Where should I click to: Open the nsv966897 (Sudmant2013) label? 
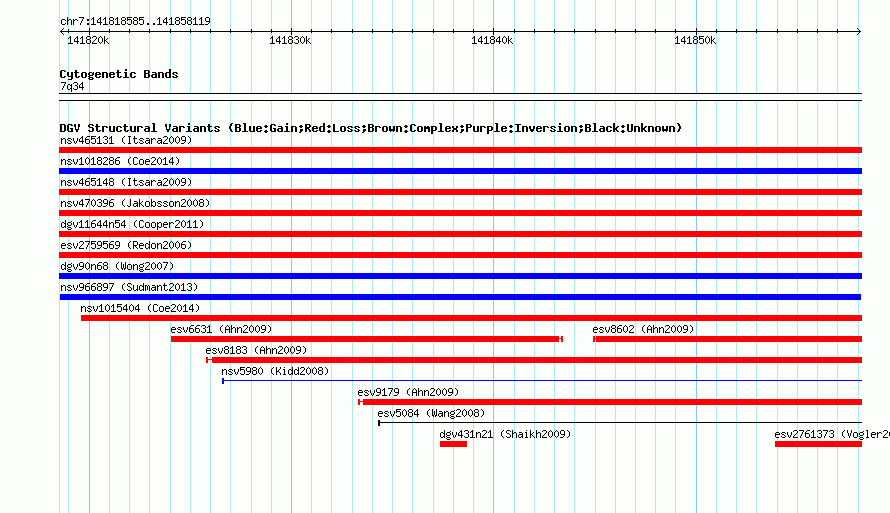129,287
